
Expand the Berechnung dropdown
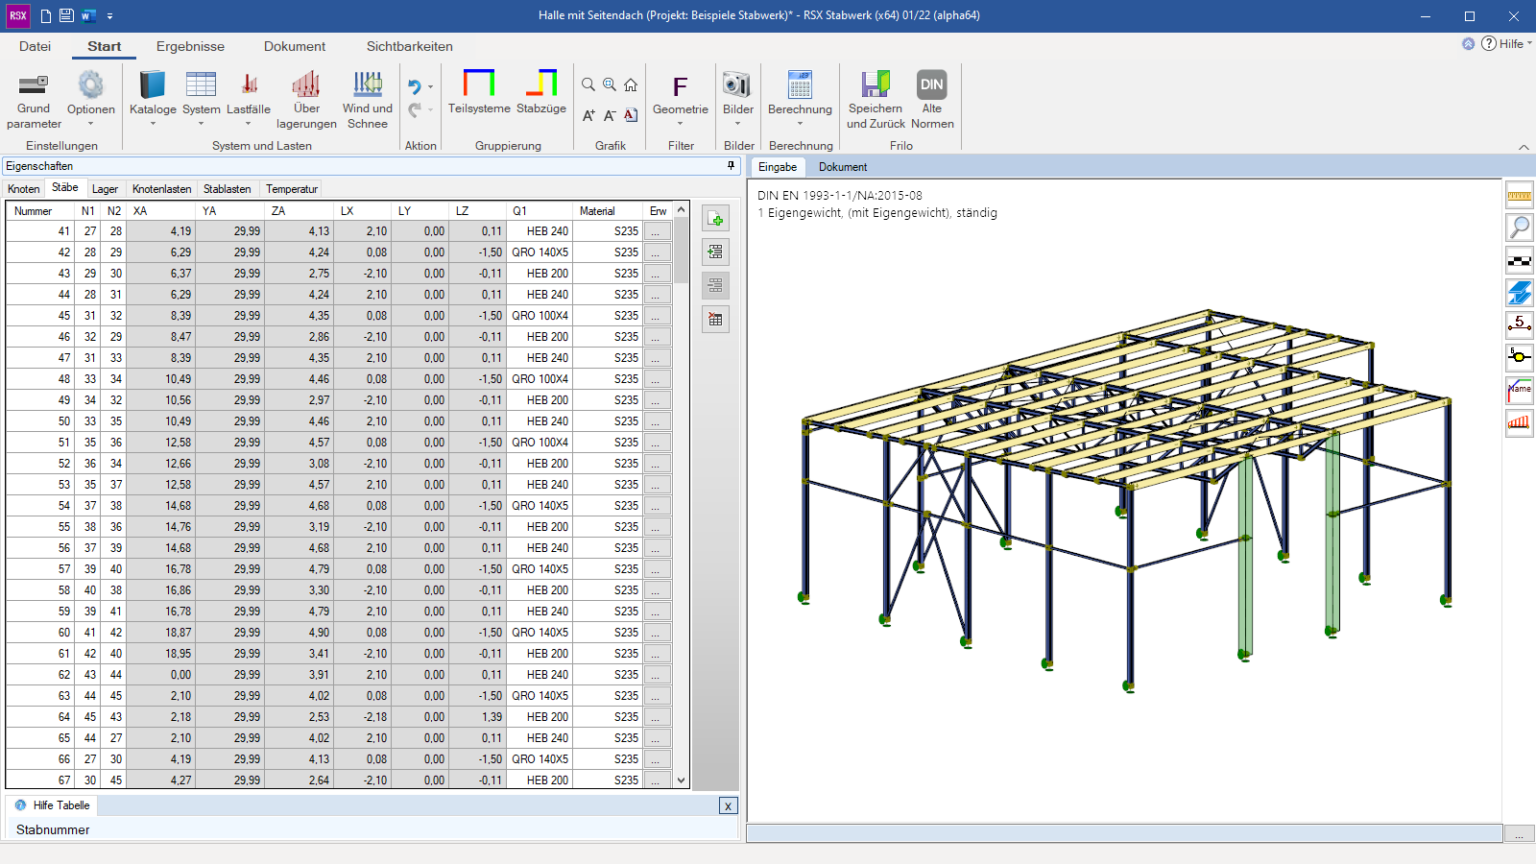click(800, 124)
